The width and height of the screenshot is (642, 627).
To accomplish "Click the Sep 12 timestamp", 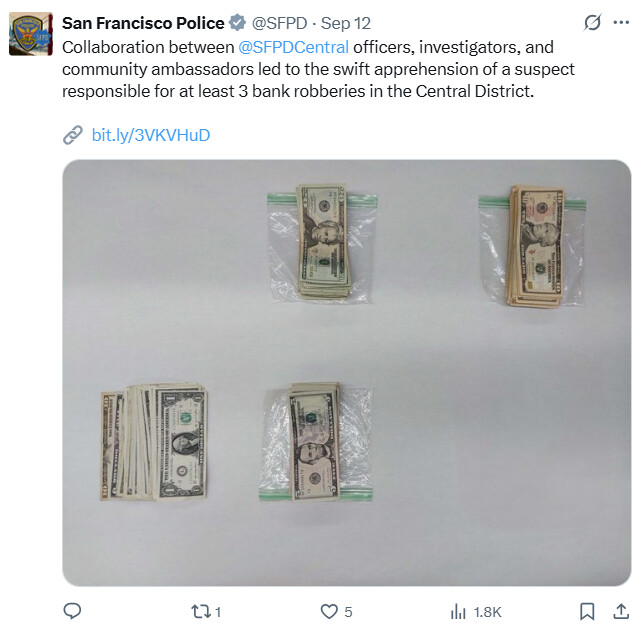I will pos(346,23).
